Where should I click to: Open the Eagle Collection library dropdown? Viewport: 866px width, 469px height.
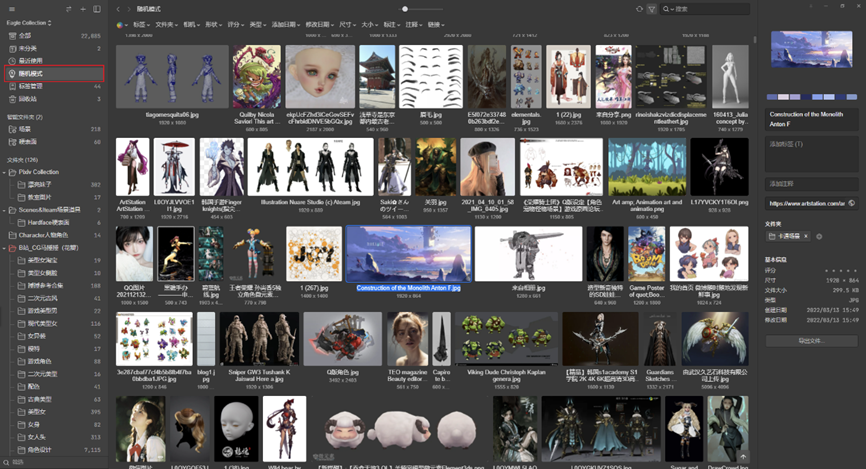pos(29,23)
